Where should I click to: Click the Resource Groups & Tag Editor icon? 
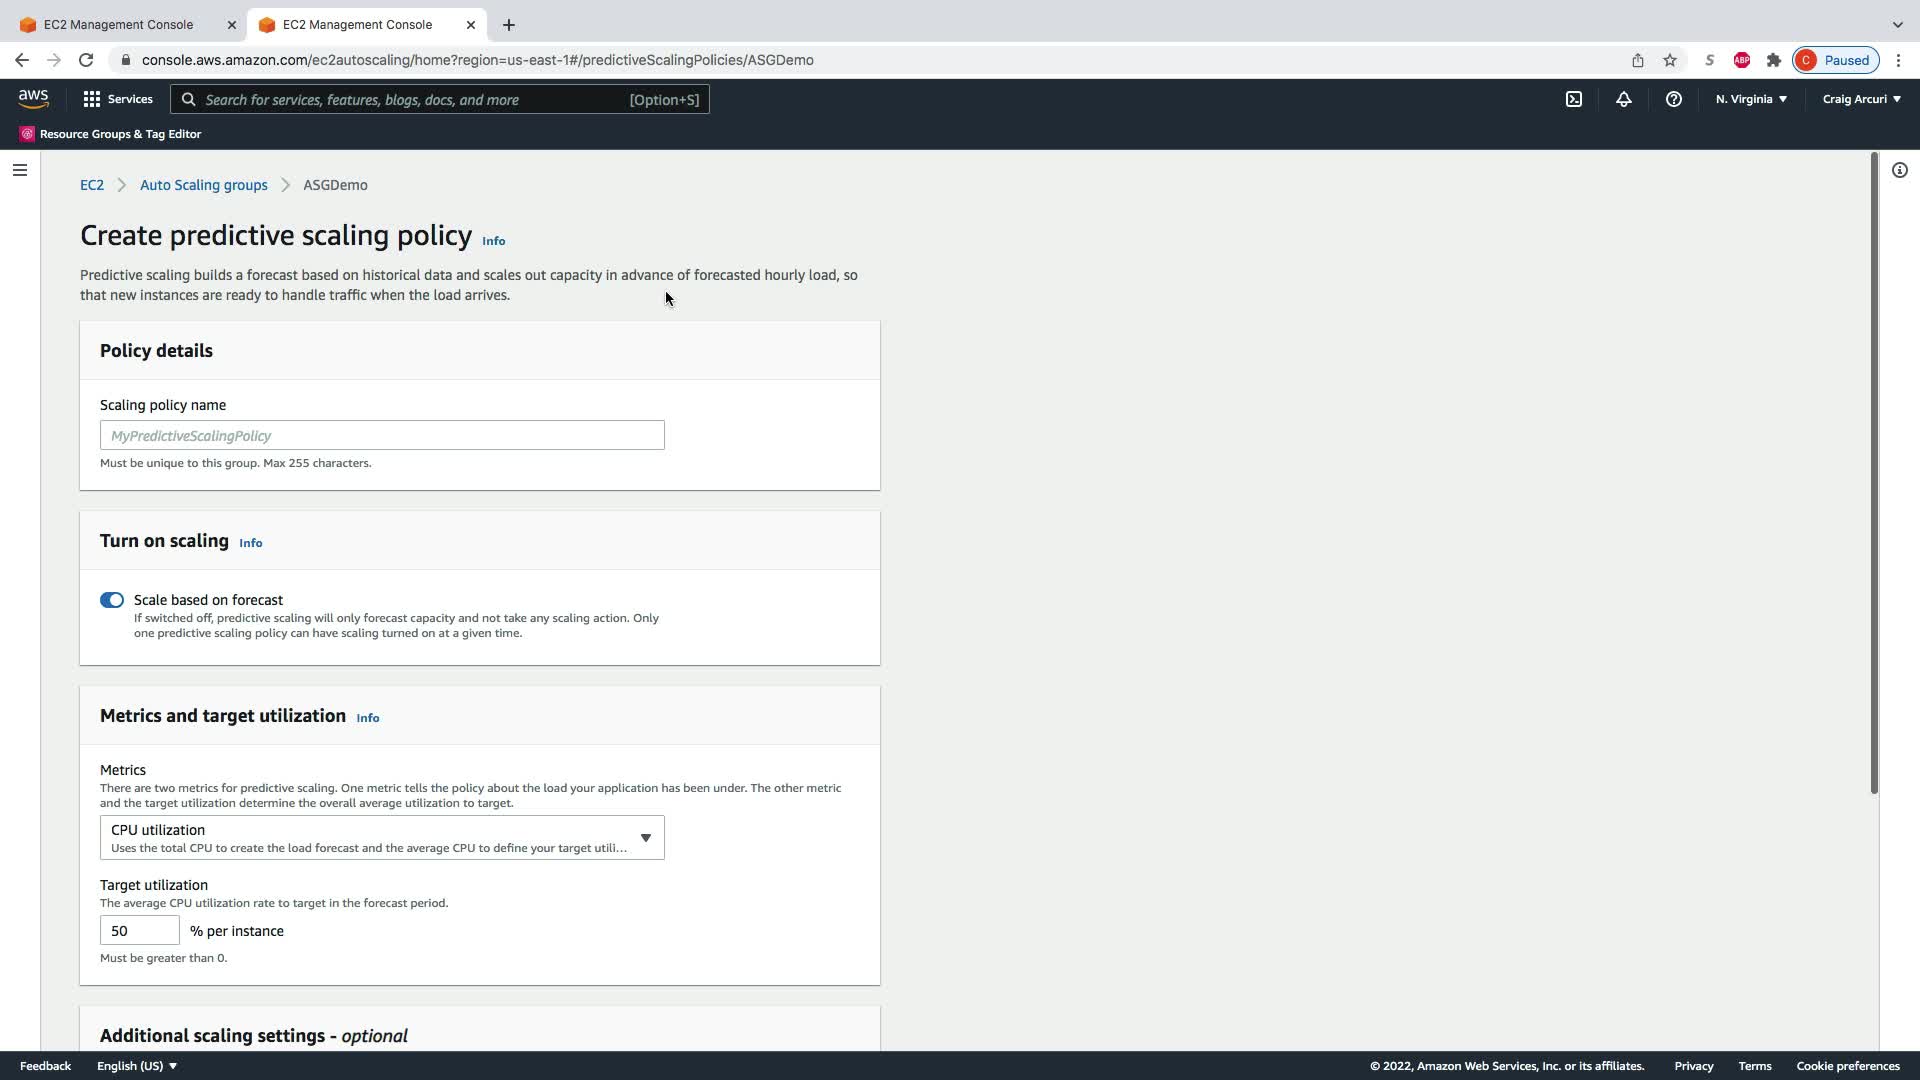[27, 134]
